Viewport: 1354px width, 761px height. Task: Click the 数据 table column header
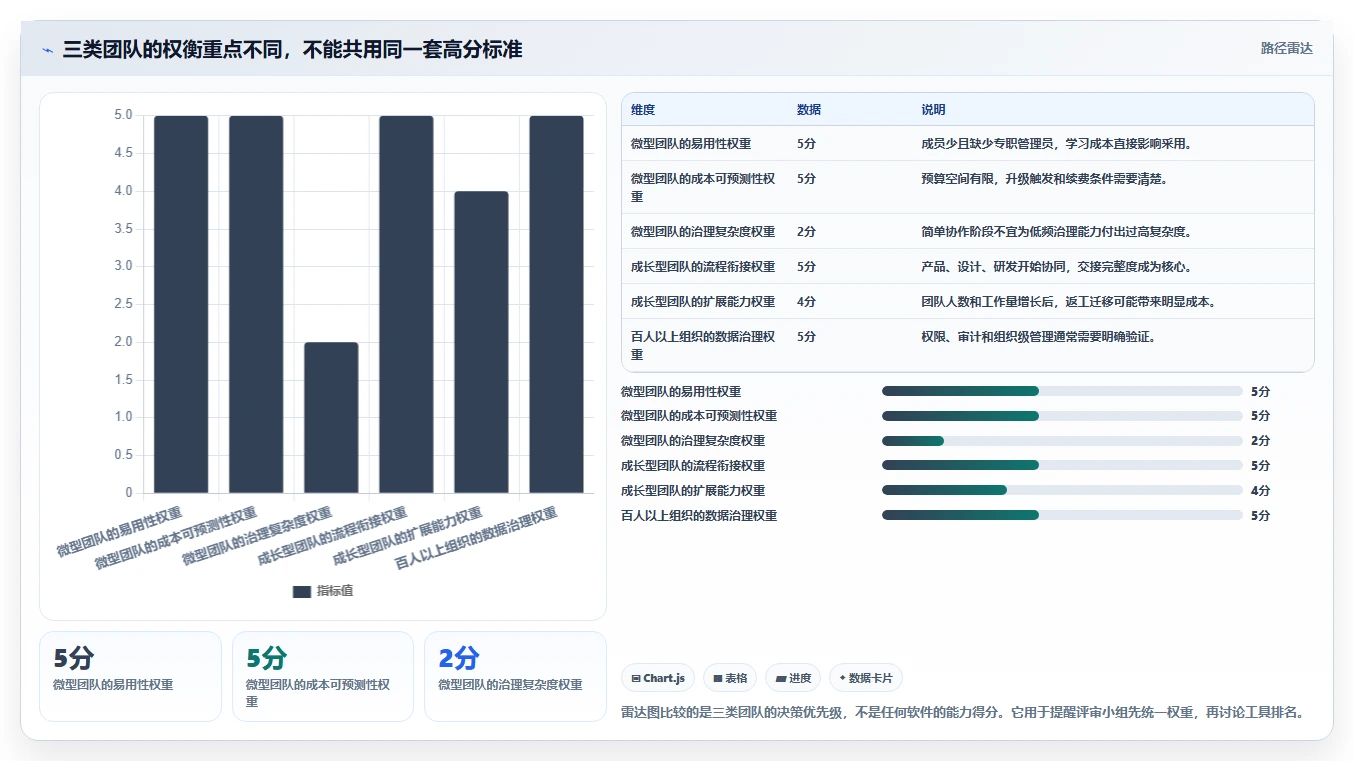[809, 110]
